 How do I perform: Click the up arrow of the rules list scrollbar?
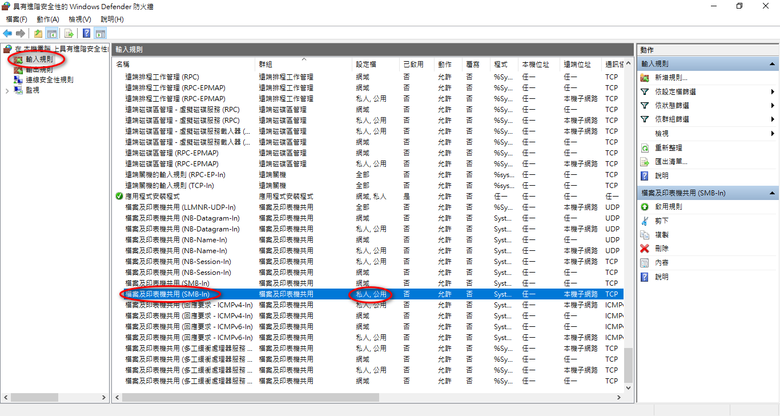click(x=628, y=64)
